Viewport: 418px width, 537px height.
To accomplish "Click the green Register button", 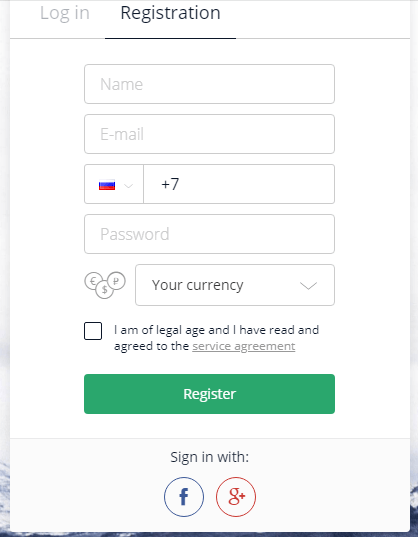I will [209, 394].
